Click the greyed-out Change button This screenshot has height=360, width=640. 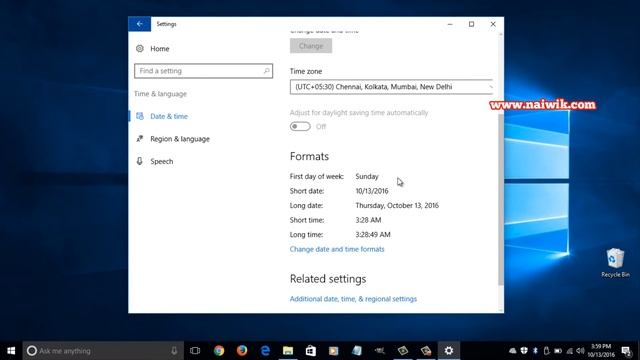[311, 46]
